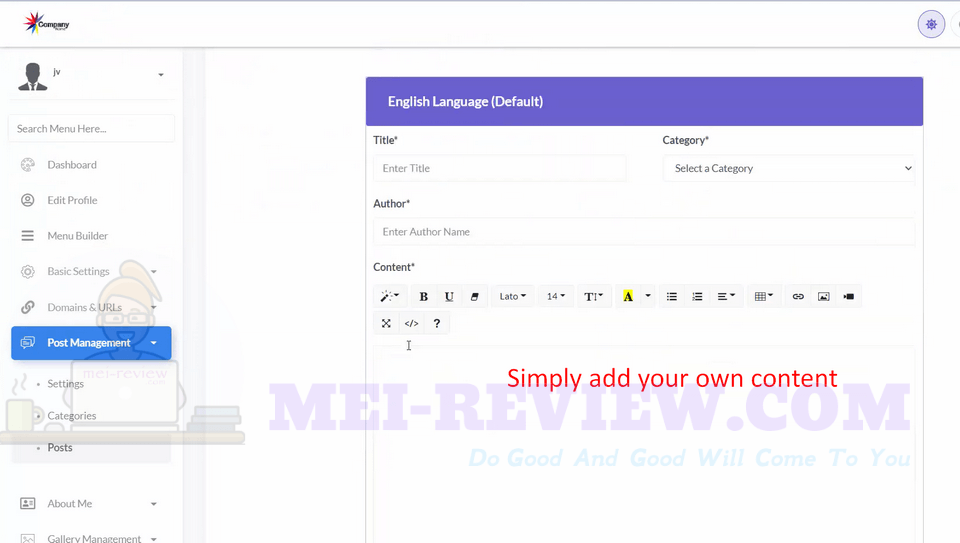The height and width of the screenshot is (543, 960).
Task: Click the English Language (Default) header
Action: tap(644, 102)
